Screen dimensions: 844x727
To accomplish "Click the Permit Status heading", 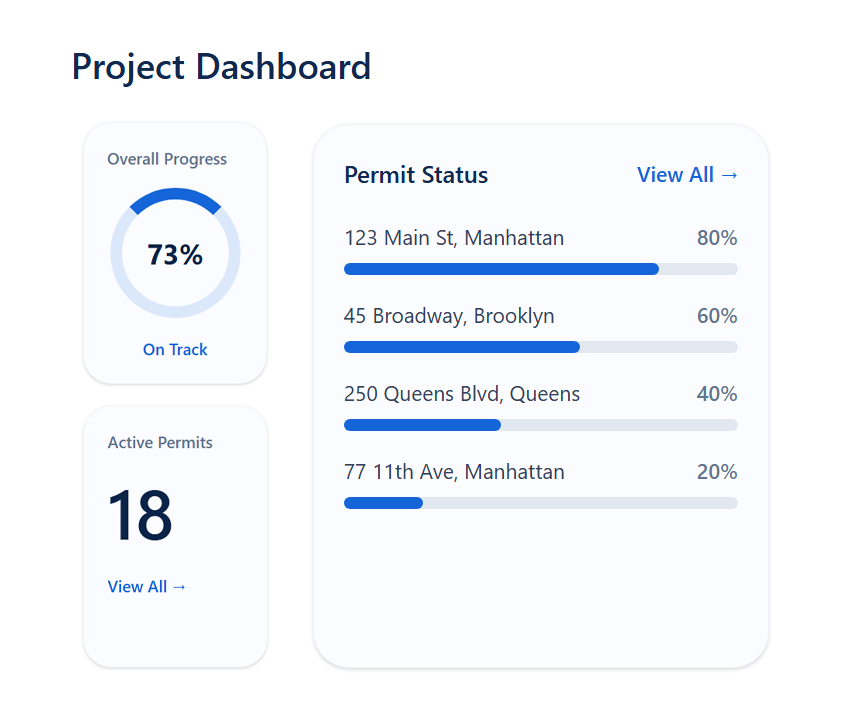I will pyautogui.click(x=416, y=175).
